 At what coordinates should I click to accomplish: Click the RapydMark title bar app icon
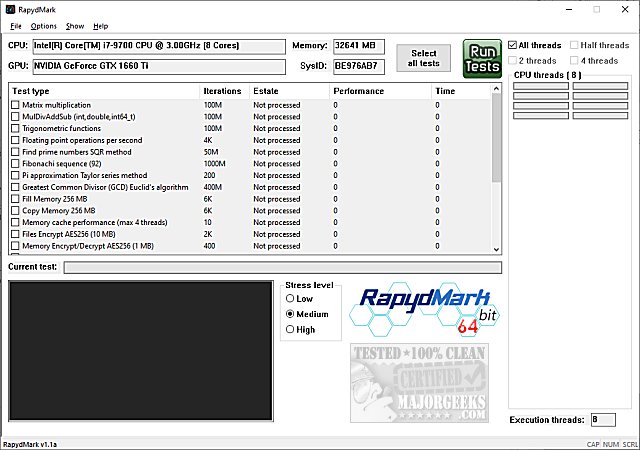(x=11, y=9)
